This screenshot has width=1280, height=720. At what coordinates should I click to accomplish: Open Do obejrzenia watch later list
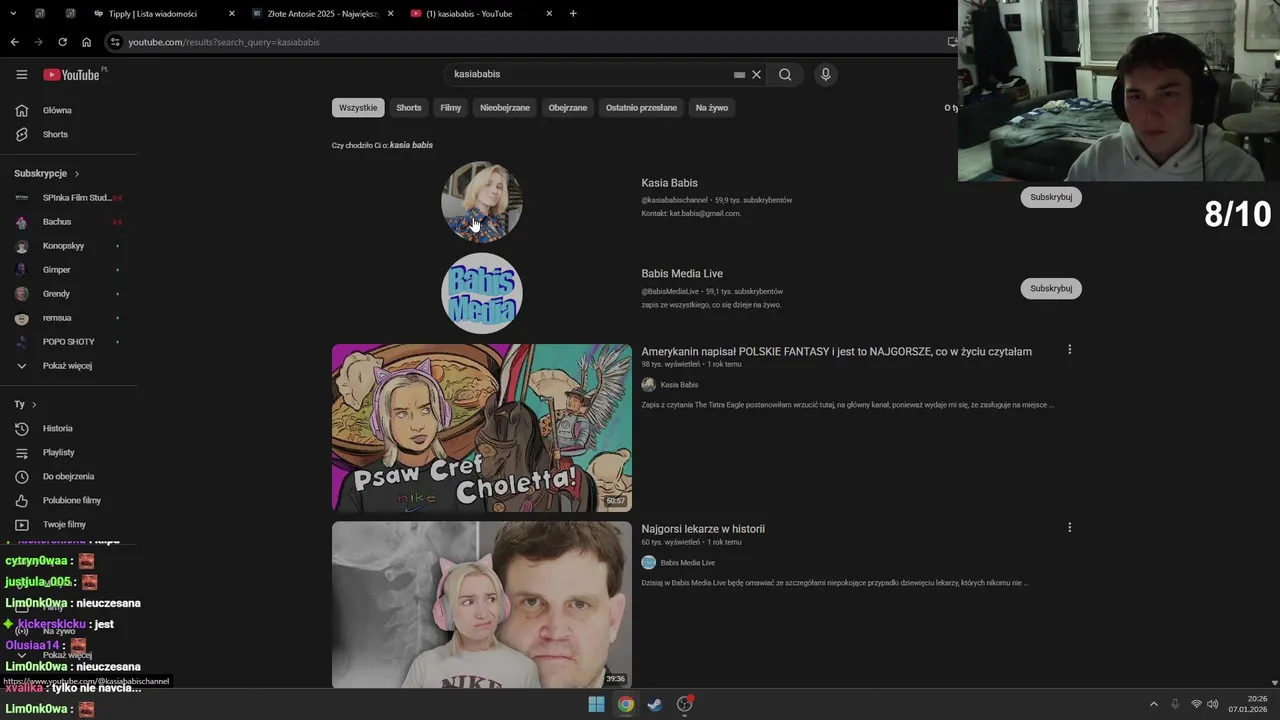pos(69,476)
